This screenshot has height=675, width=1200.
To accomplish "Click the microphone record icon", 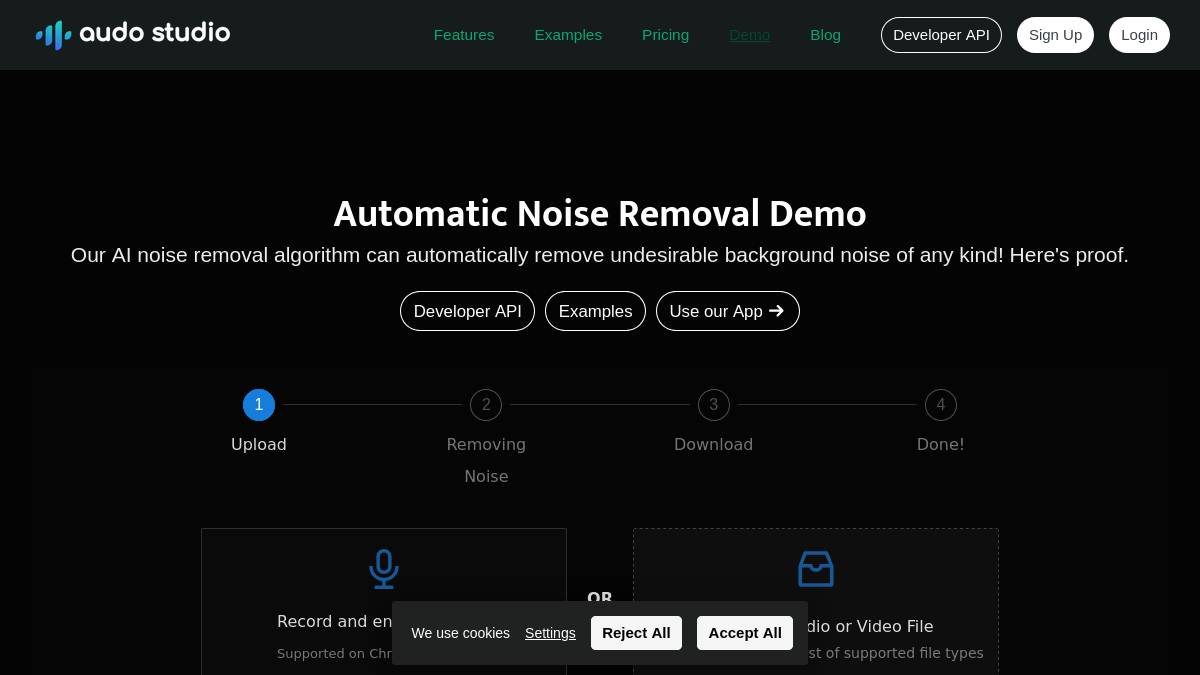I will click(x=383, y=568).
